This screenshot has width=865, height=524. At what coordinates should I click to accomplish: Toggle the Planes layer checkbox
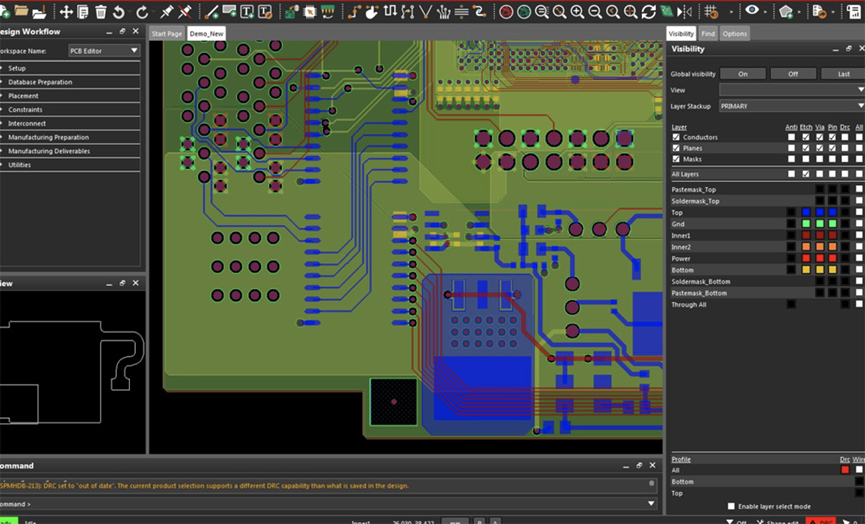point(676,148)
